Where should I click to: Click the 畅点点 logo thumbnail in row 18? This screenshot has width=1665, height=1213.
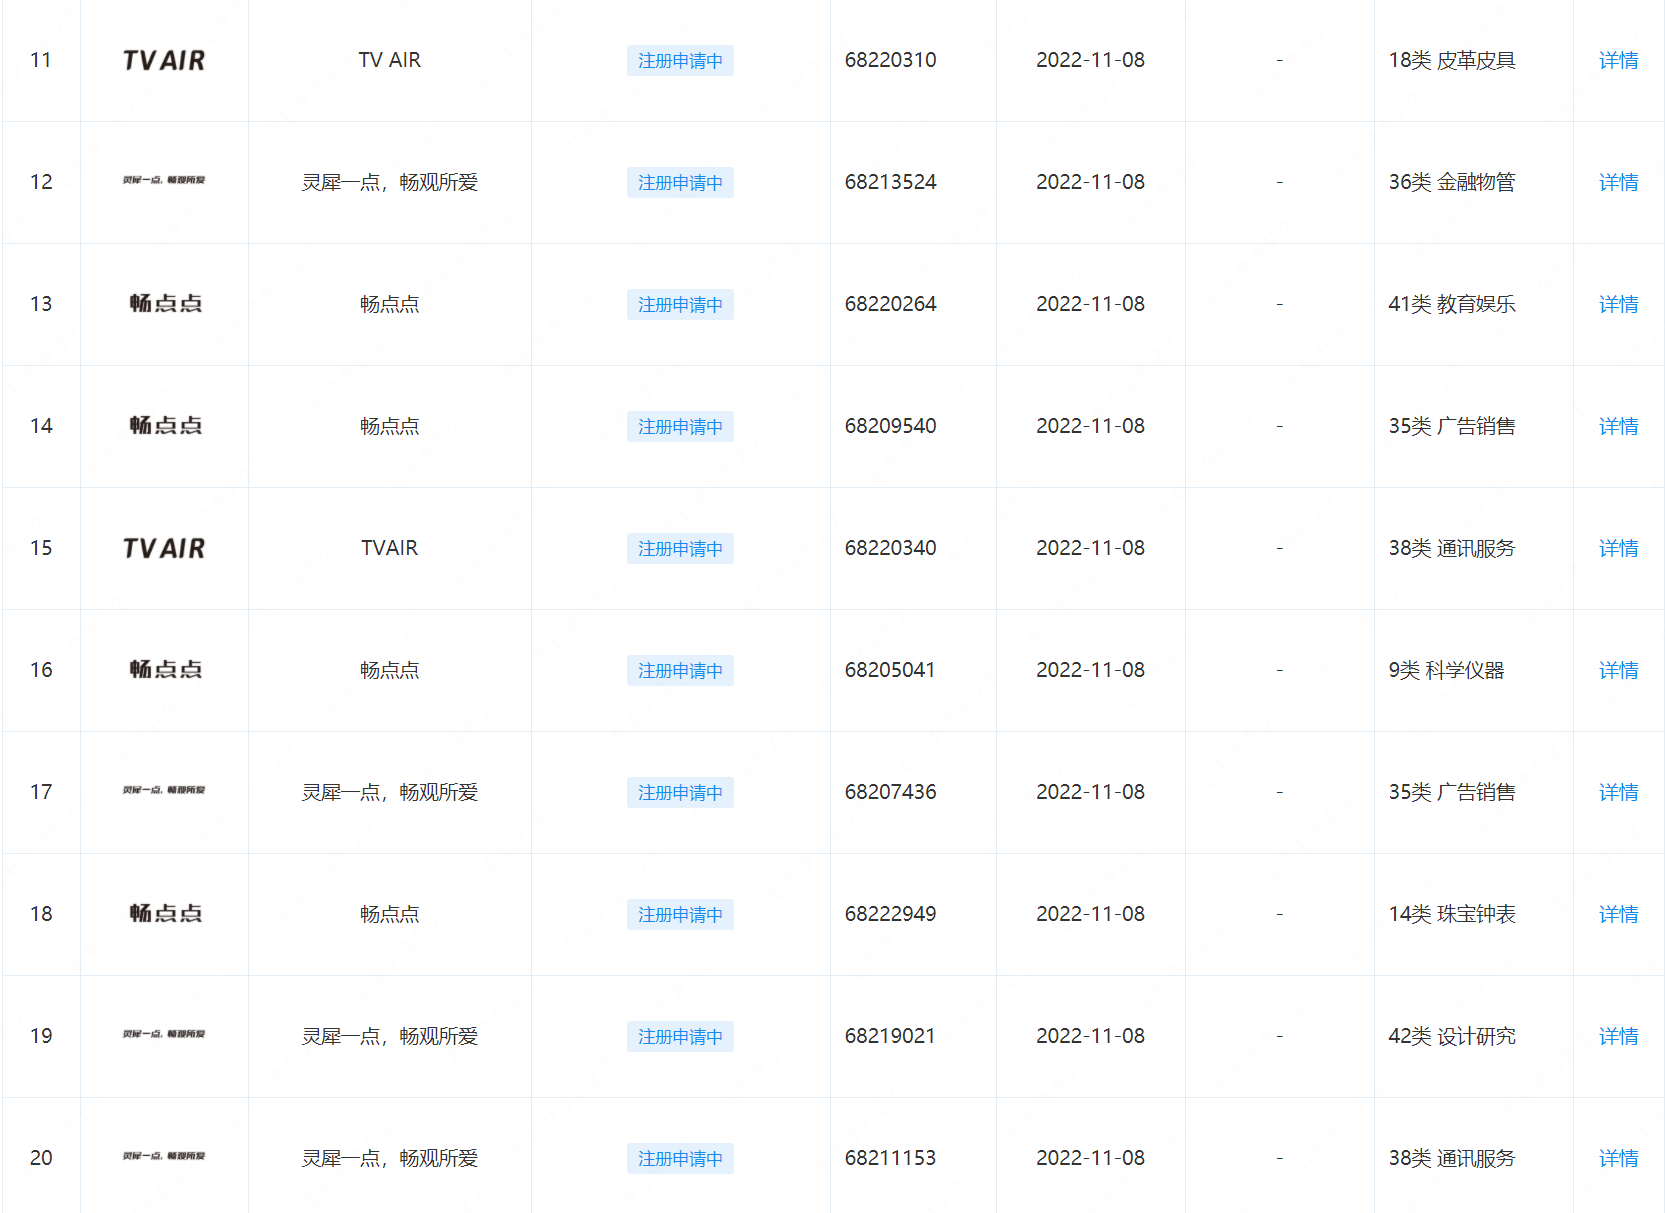pos(165,914)
